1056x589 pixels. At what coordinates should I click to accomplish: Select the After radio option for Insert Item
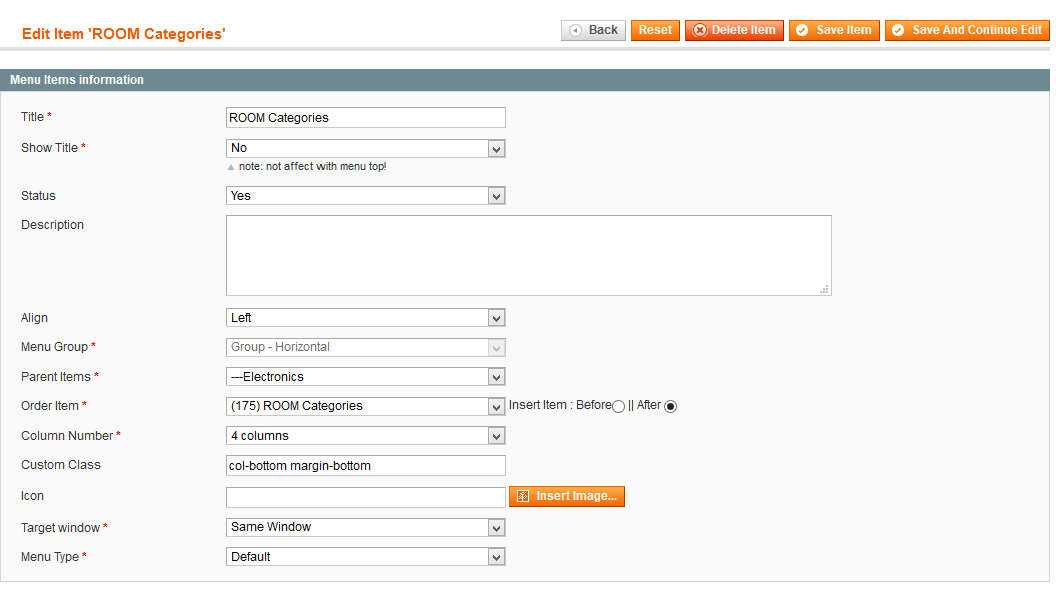coord(670,406)
